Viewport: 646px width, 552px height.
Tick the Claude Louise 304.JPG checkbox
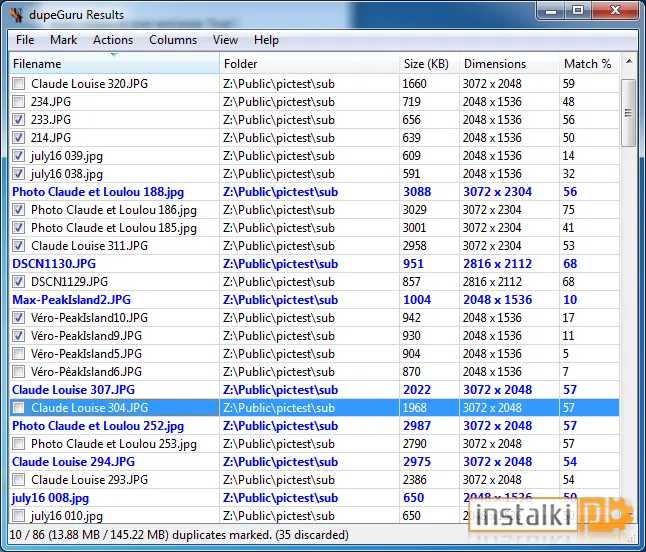18,408
